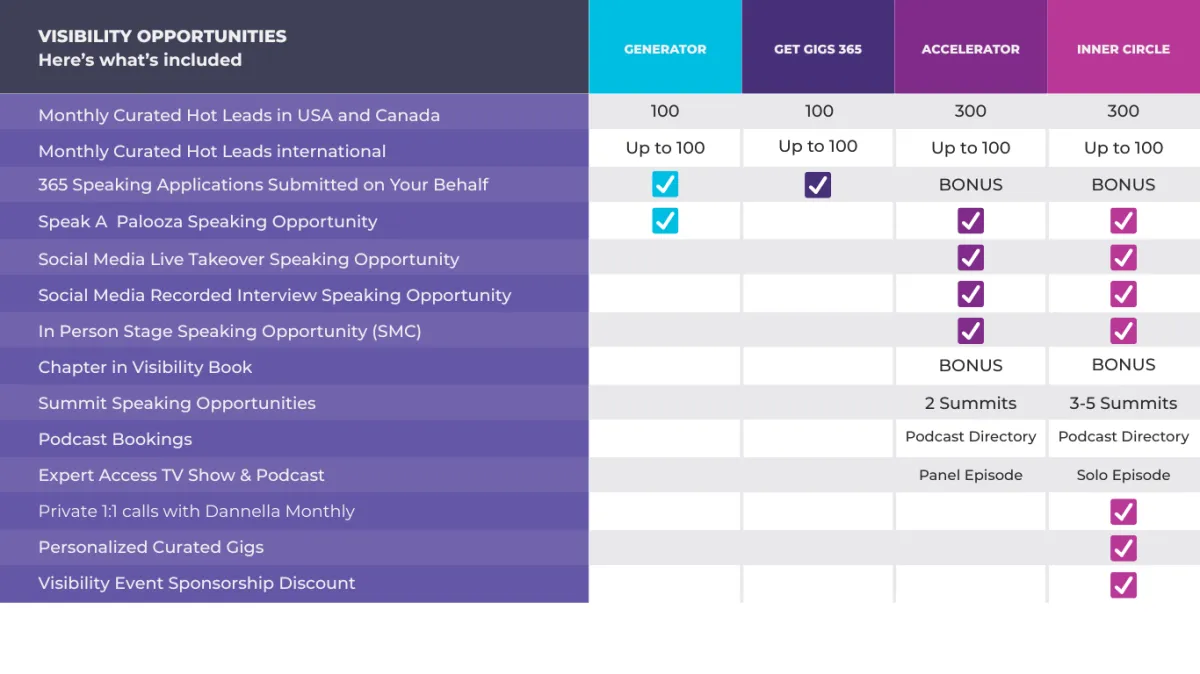Click Inner Circle checkmark for Social Media Live Takeover

[x=1124, y=258]
